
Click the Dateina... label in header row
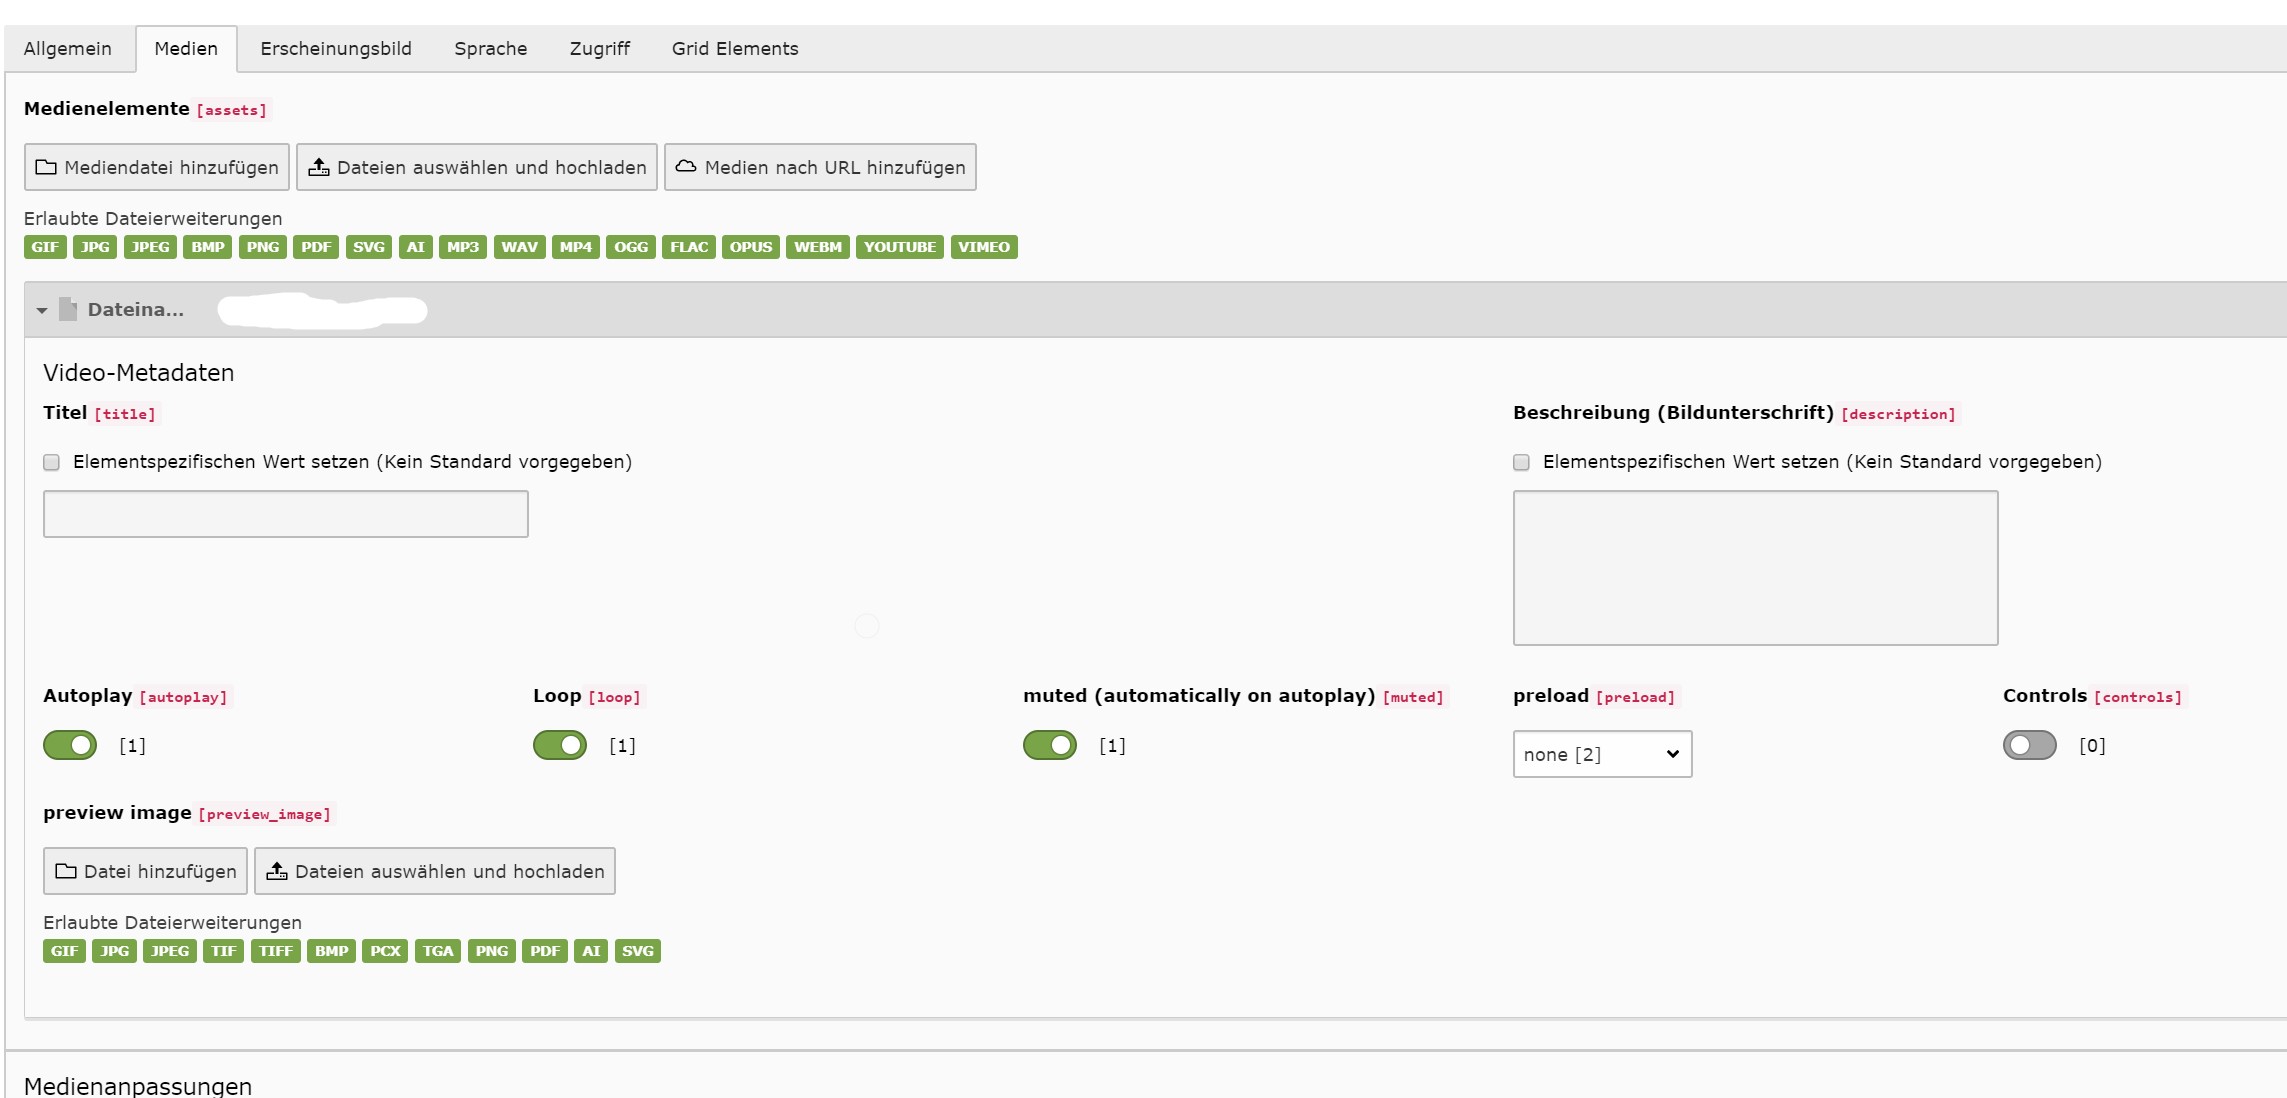point(136,310)
